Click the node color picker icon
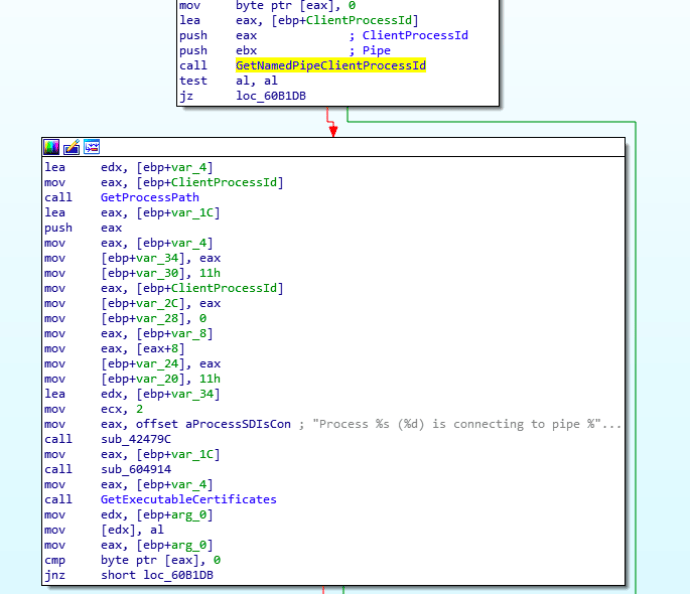This screenshot has width=690, height=594. click(x=52, y=146)
